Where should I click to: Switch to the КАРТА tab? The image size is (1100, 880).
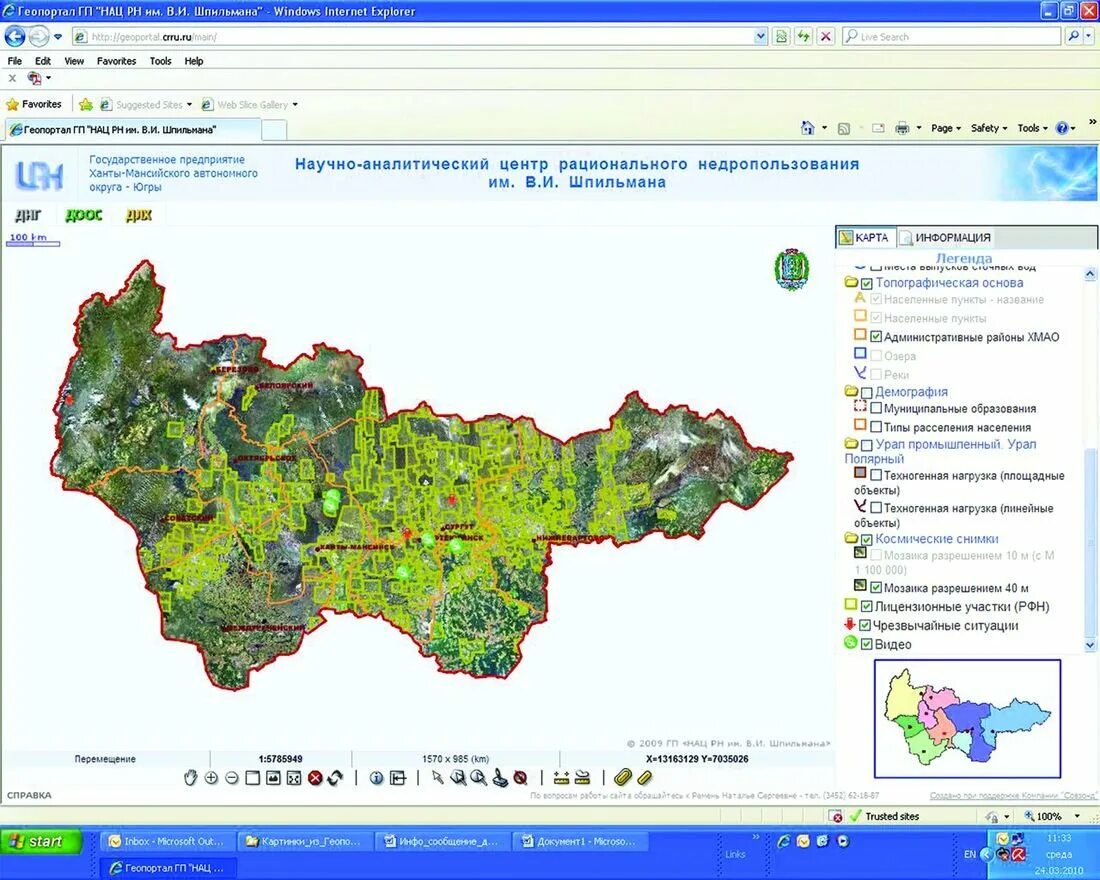tap(865, 237)
